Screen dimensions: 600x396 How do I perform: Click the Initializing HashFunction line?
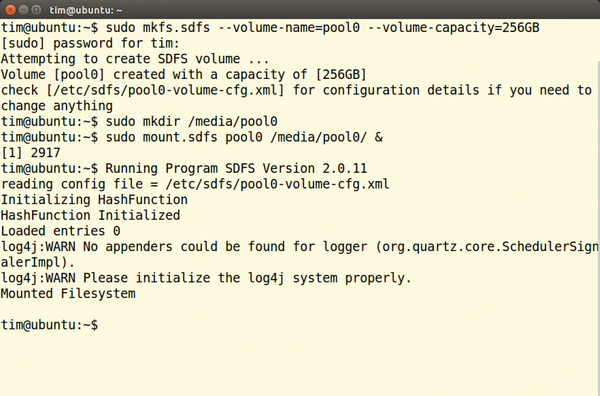pyautogui.click(x=94, y=200)
